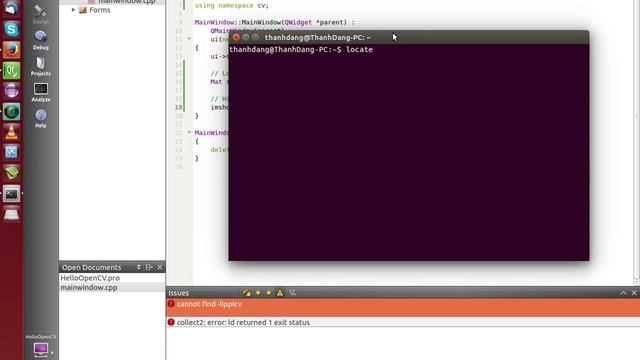The height and width of the screenshot is (360, 640).
Task: Open the HelloOpenCV kit selector
Action: 40,346
